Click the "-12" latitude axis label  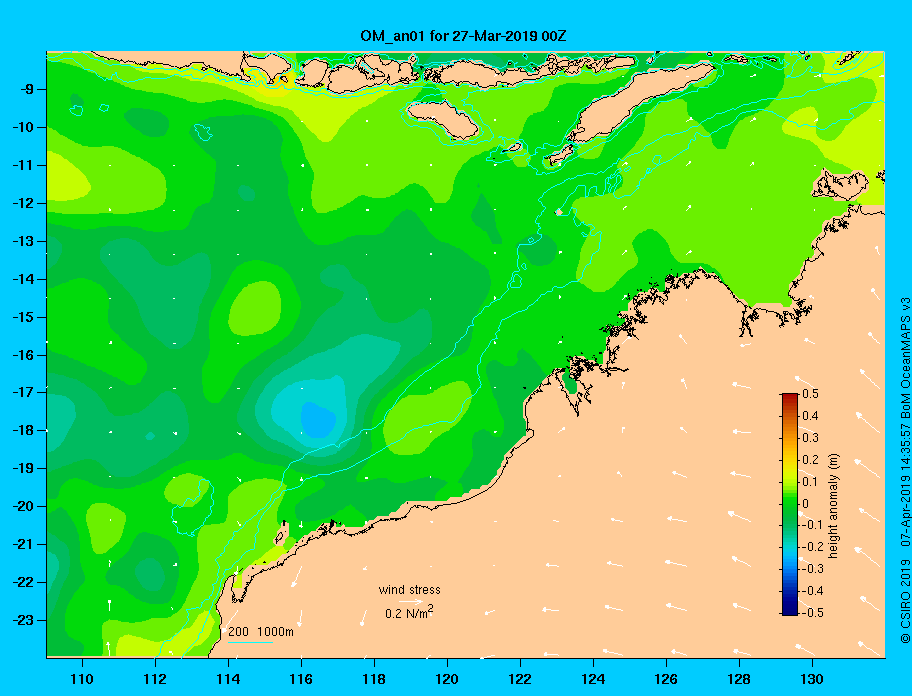tap(22, 203)
